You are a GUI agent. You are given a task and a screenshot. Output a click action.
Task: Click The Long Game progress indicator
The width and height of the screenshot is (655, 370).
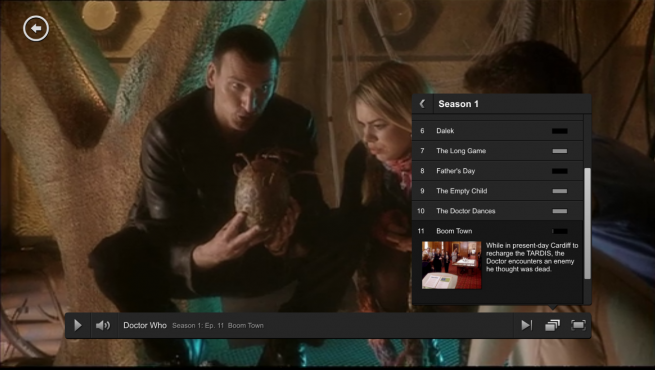[559, 151]
